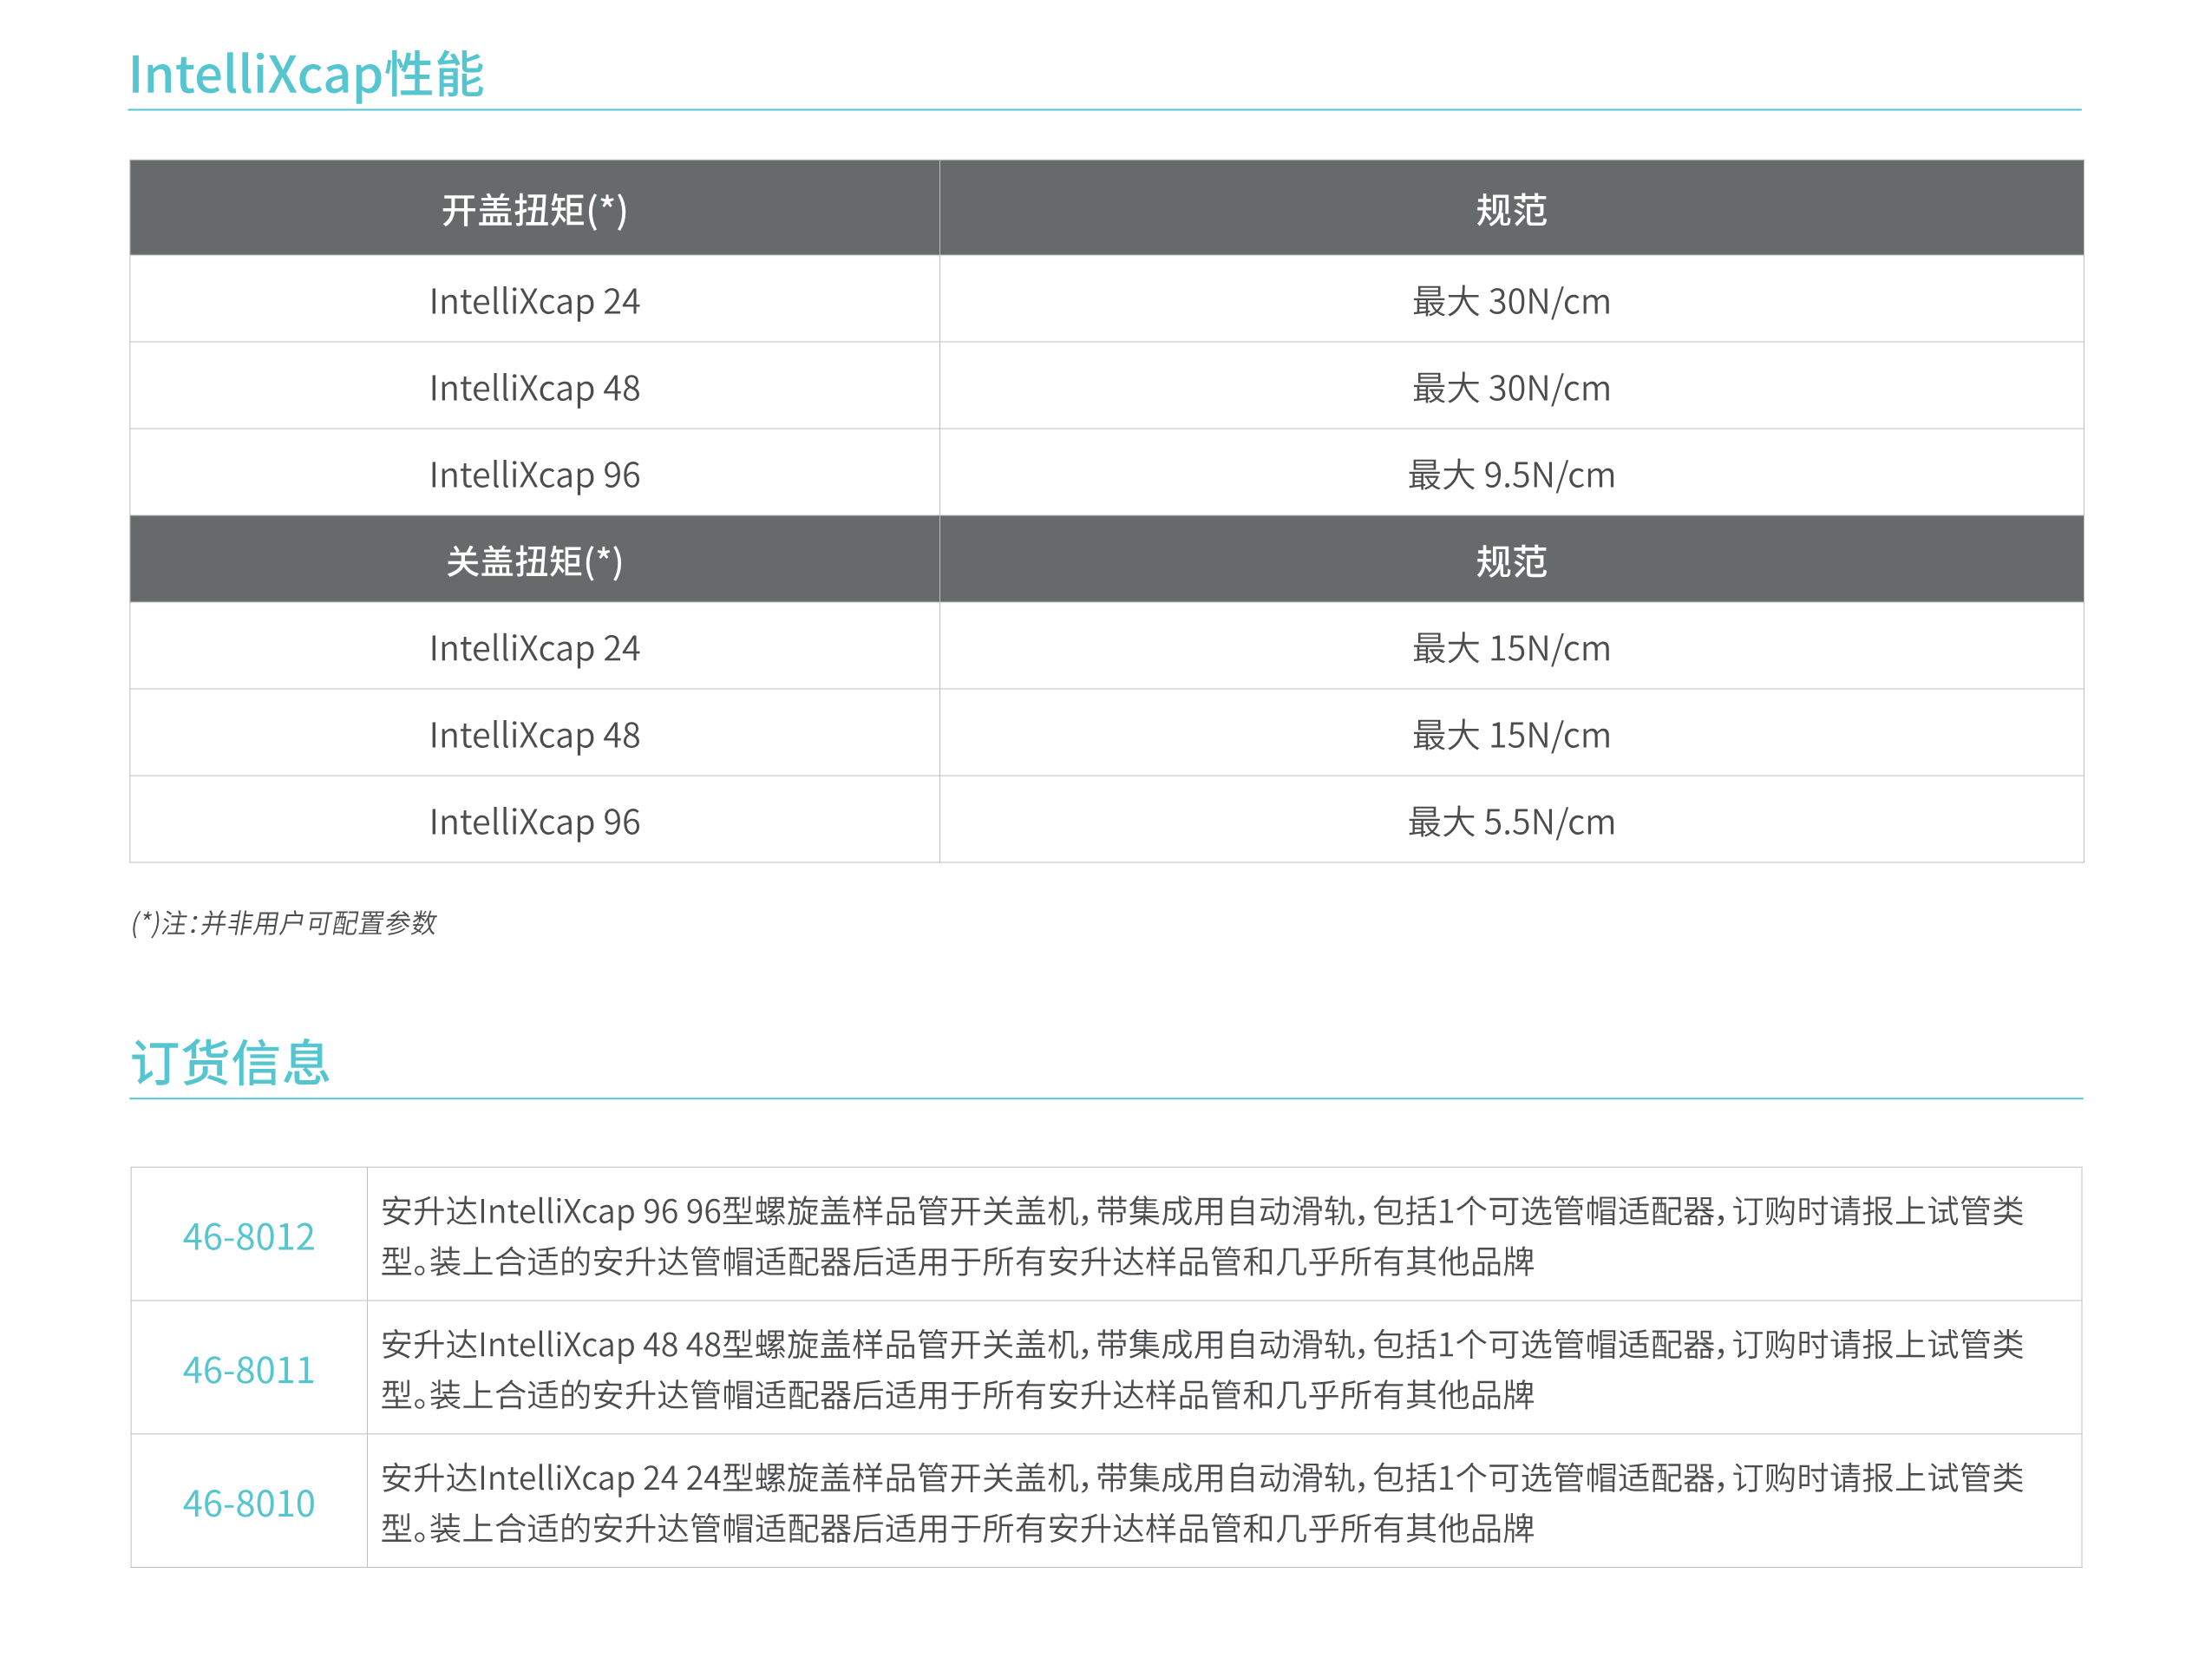Click the 订货信息 section heading
Viewport: 2212px width, 1671px height.
(x=230, y=1062)
